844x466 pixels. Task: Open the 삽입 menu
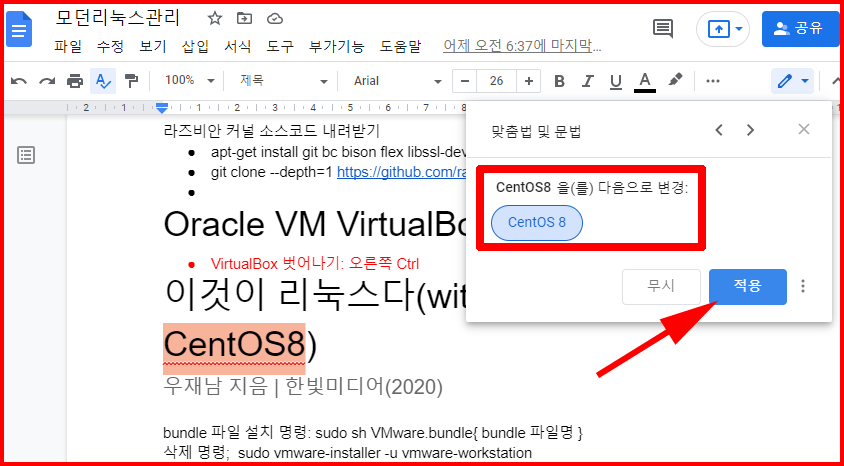click(195, 46)
